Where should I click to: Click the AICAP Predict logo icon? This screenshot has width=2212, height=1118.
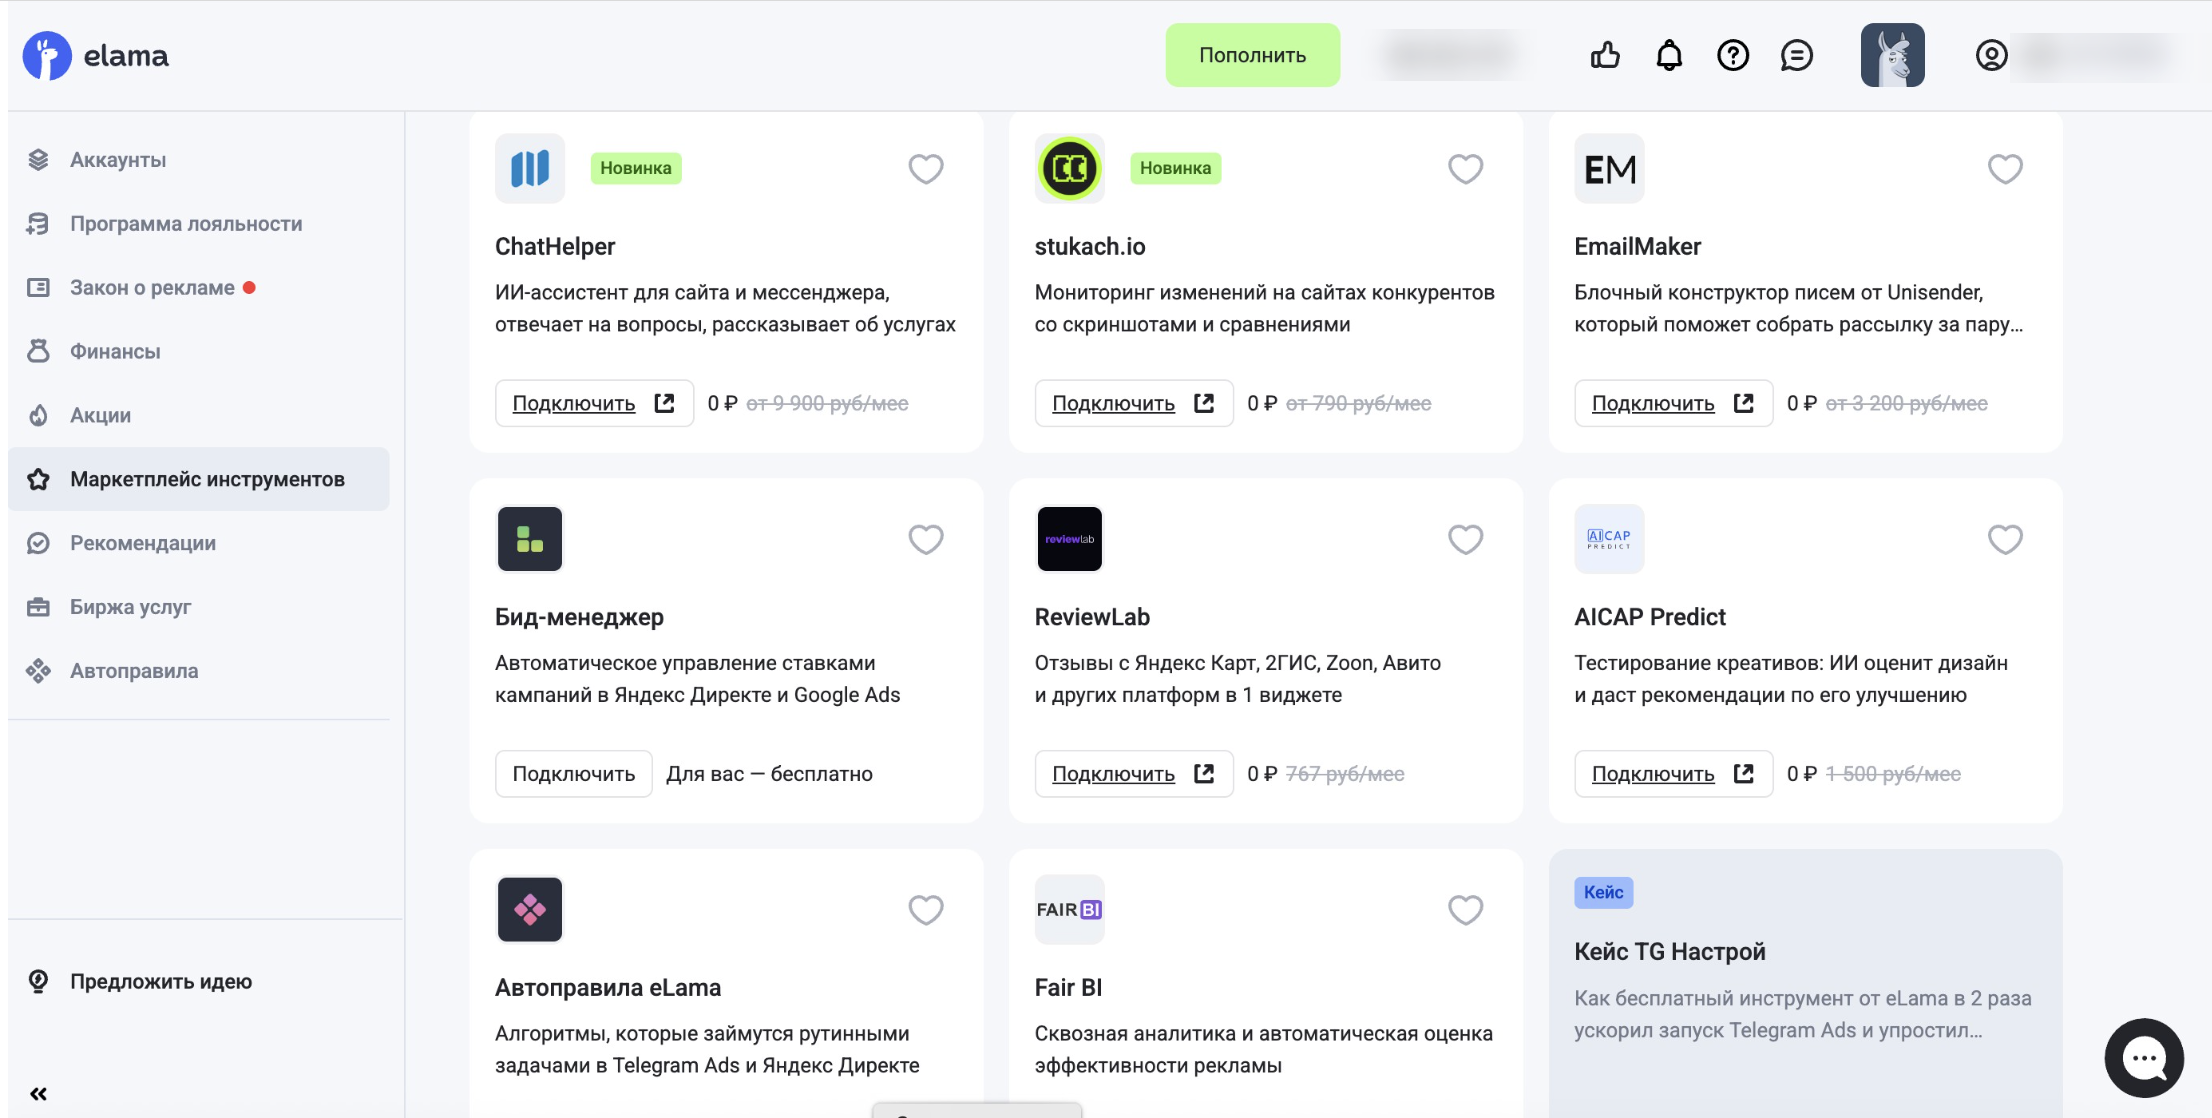point(1609,539)
